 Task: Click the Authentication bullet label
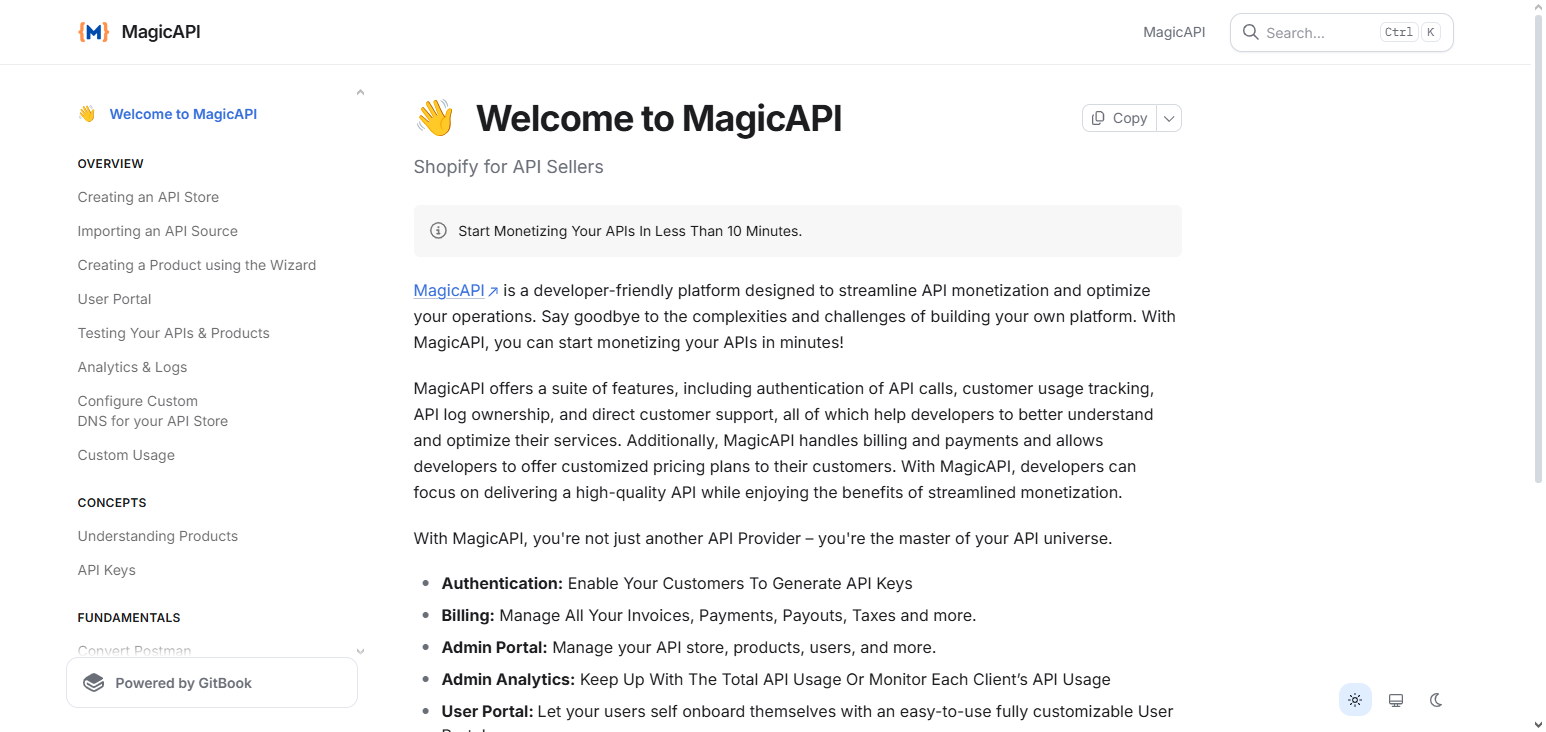pyautogui.click(x=503, y=583)
